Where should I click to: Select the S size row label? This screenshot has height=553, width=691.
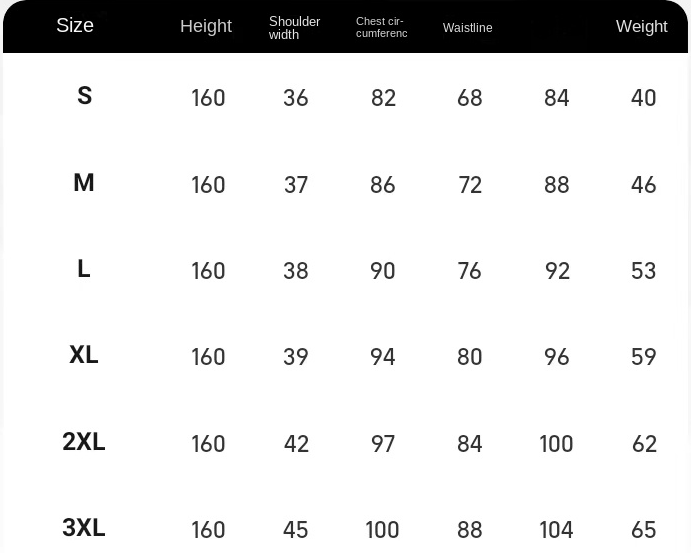85,96
